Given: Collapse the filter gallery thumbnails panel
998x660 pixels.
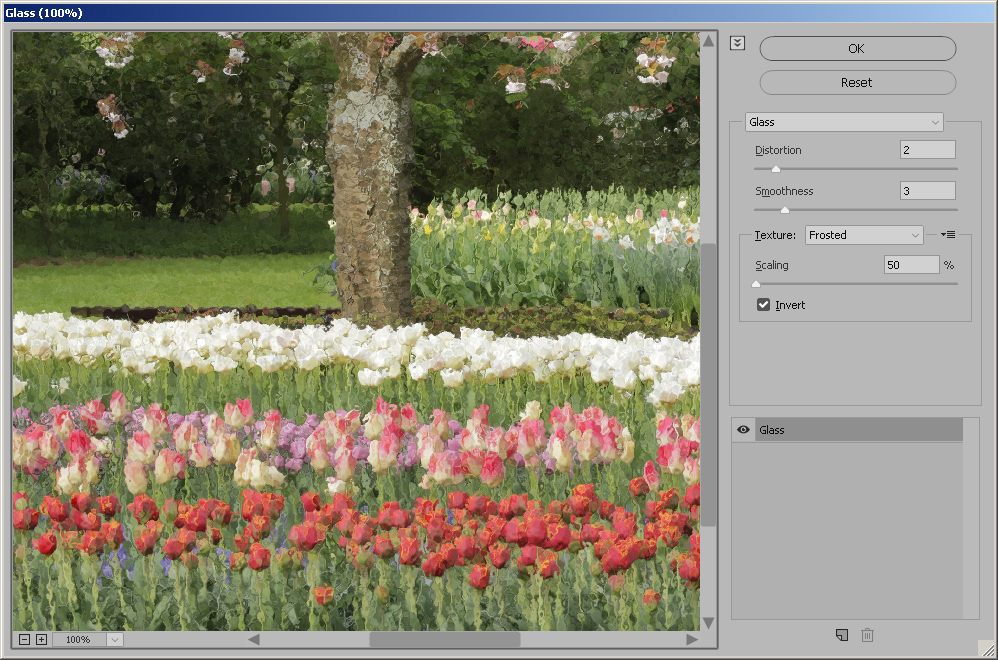Looking at the screenshot, I should [738, 43].
